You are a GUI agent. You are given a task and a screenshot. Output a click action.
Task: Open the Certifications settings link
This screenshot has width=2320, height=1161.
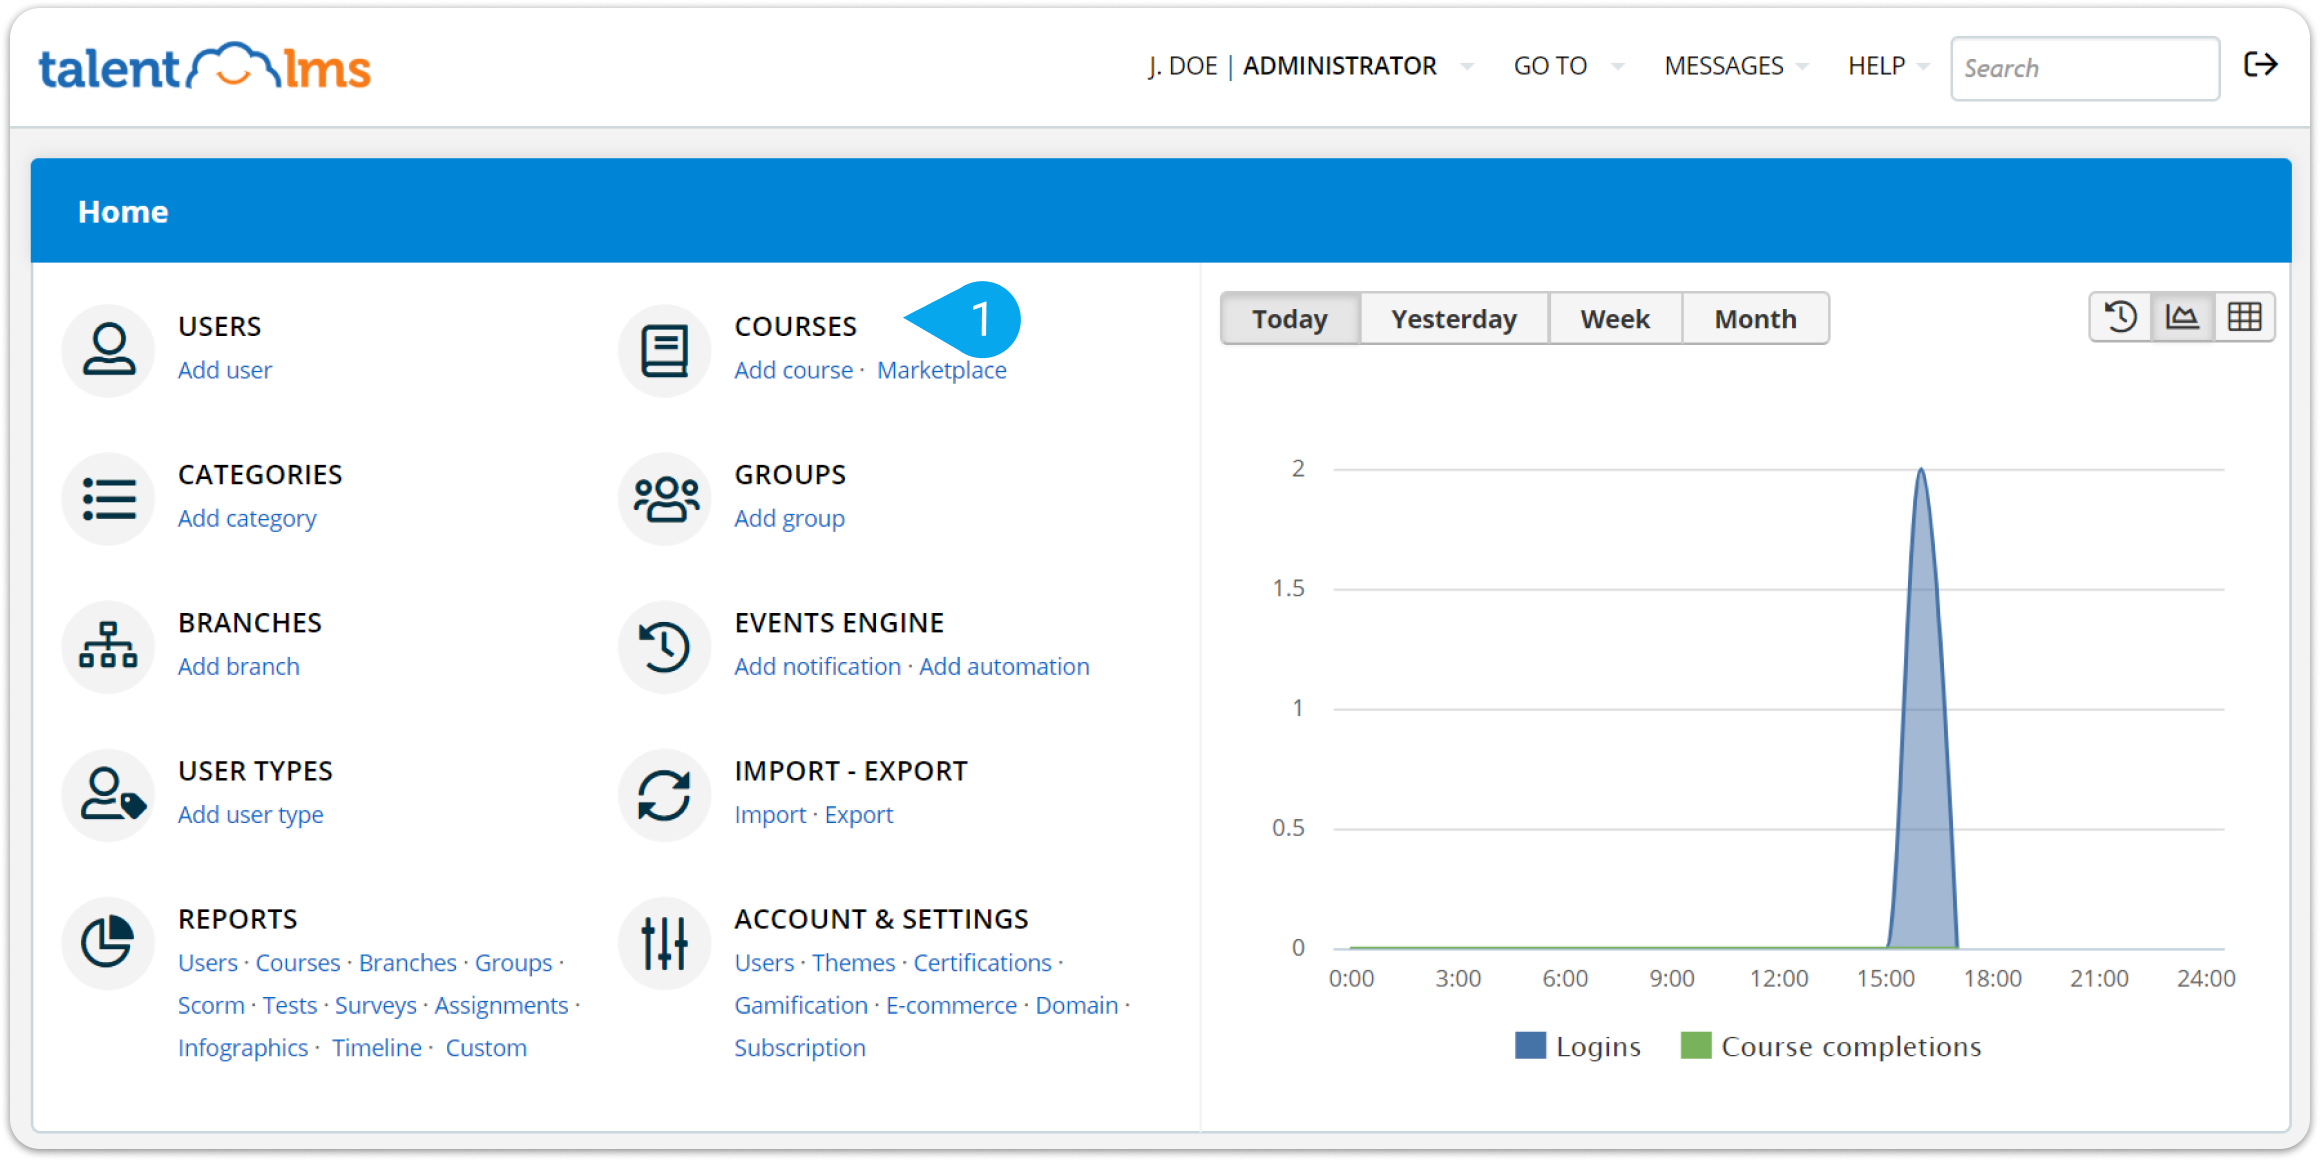coord(983,962)
